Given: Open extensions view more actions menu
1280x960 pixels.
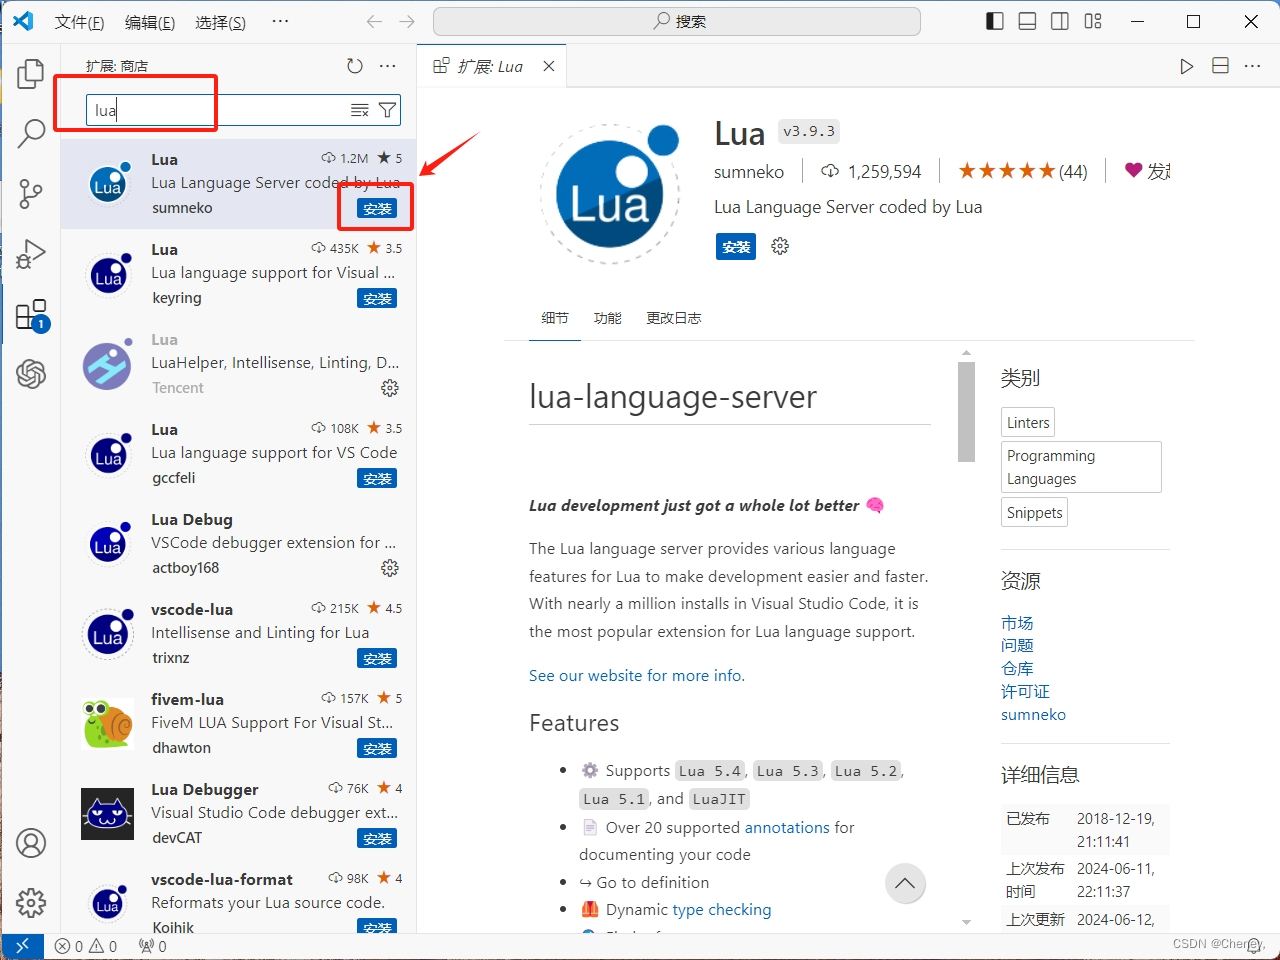Looking at the screenshot, I should click(x=388, y=66).
